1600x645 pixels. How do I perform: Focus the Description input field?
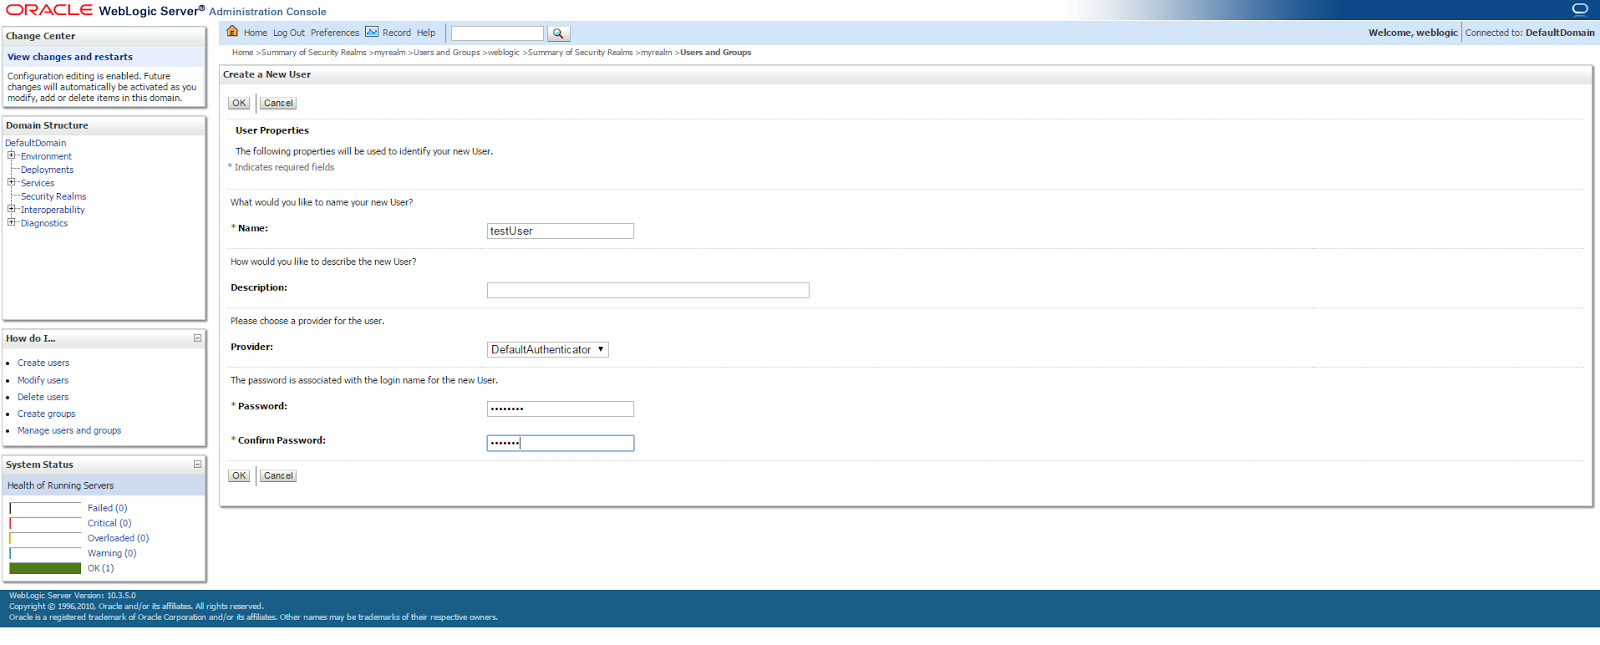648,290
